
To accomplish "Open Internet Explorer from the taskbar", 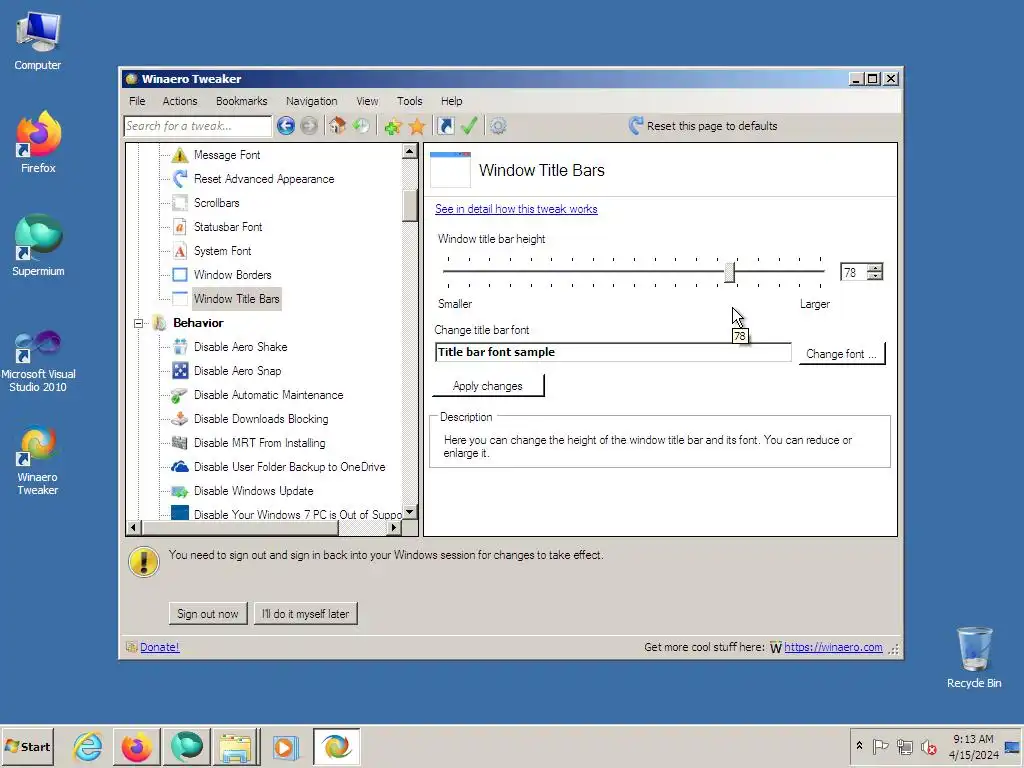I will coord(88,746).
